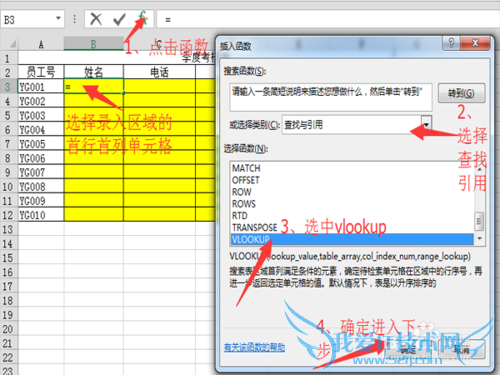Click the 员工号 header cell
500x375 pixels.
[41, 72]
